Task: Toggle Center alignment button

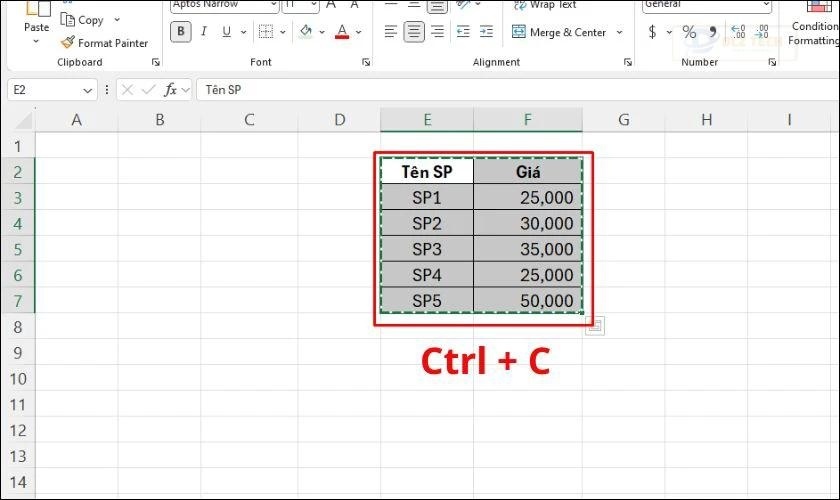Action: coord(414,32)
